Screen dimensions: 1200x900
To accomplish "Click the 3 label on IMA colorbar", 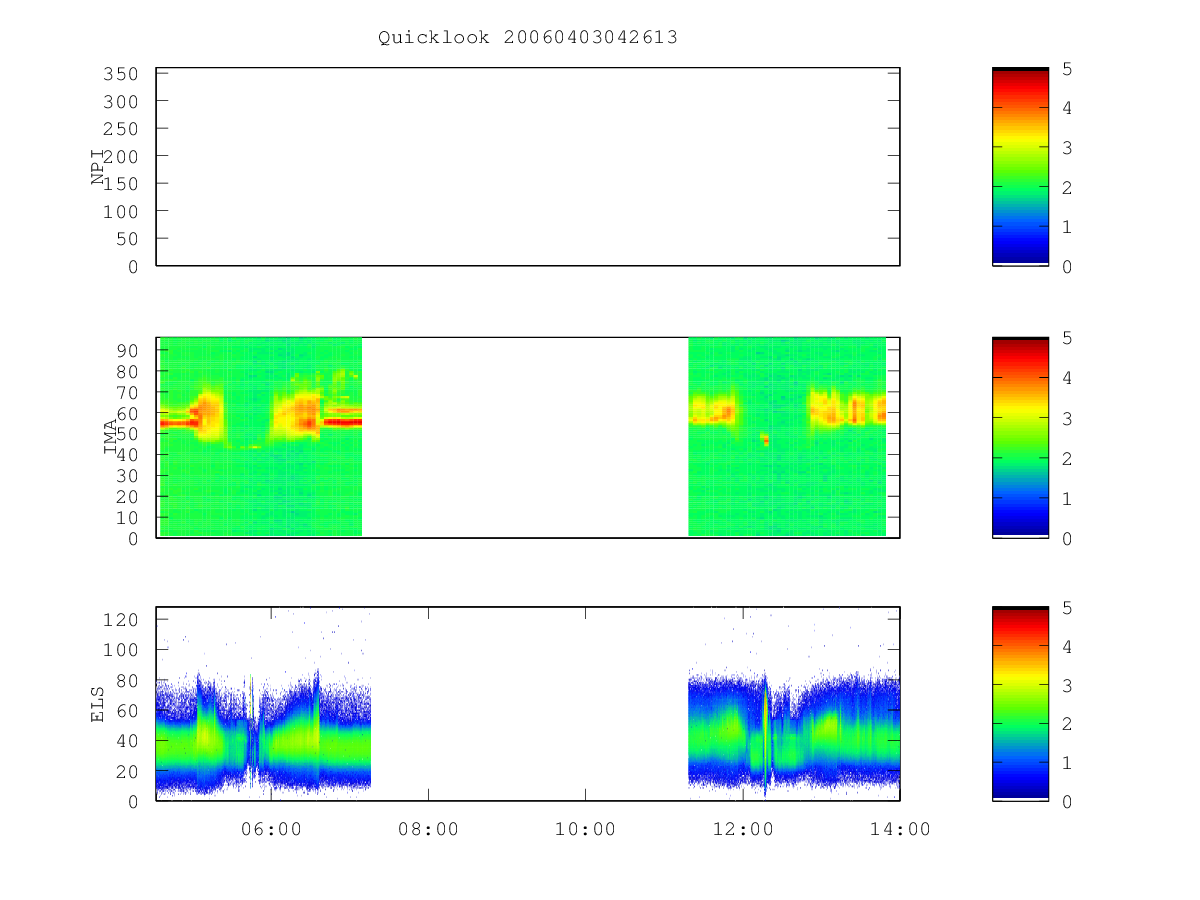I will (1068, 418).
